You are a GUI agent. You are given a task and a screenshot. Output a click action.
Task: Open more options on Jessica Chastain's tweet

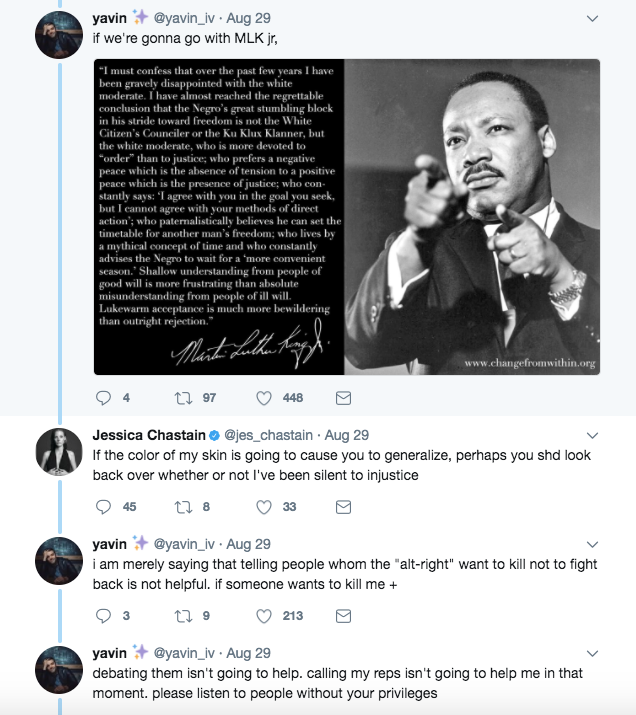click(592, 435)
